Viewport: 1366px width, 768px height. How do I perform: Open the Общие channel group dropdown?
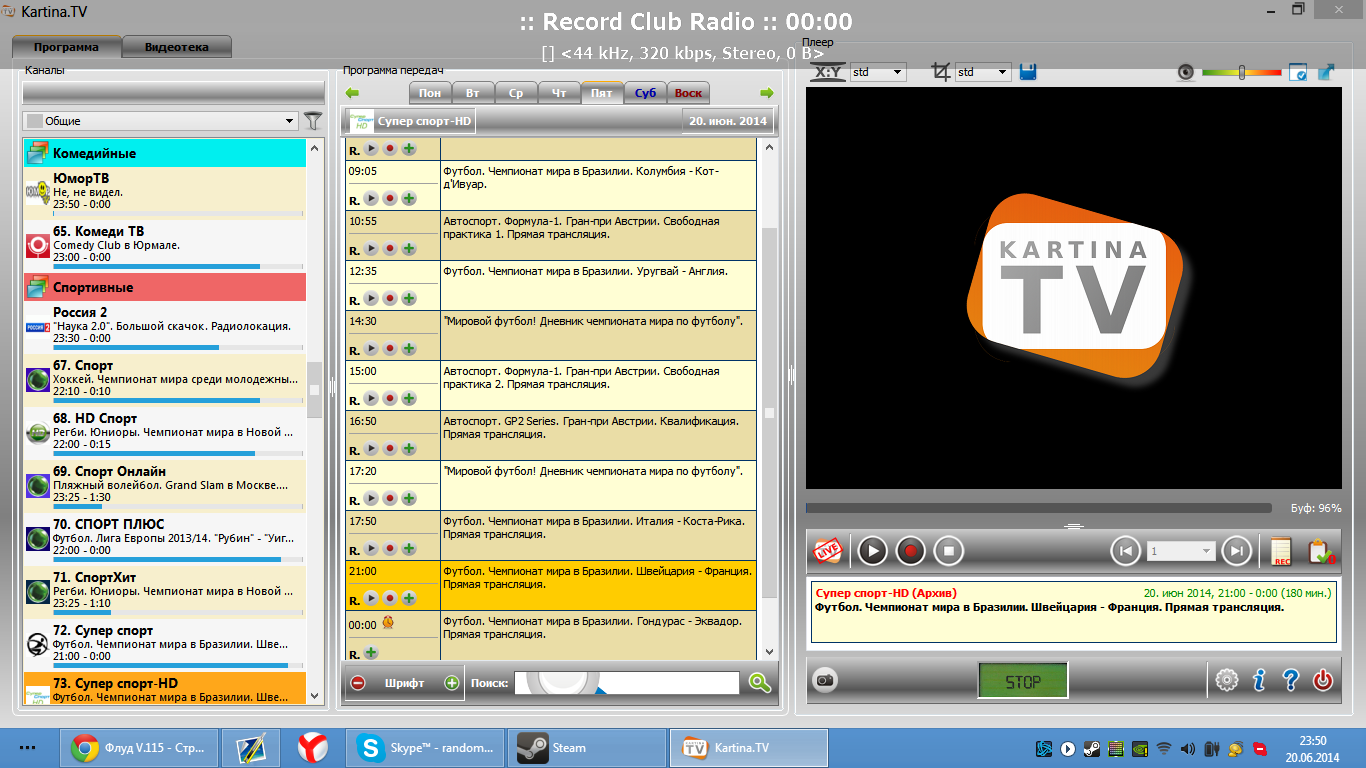pyautogui.click(x=161, y=121)
